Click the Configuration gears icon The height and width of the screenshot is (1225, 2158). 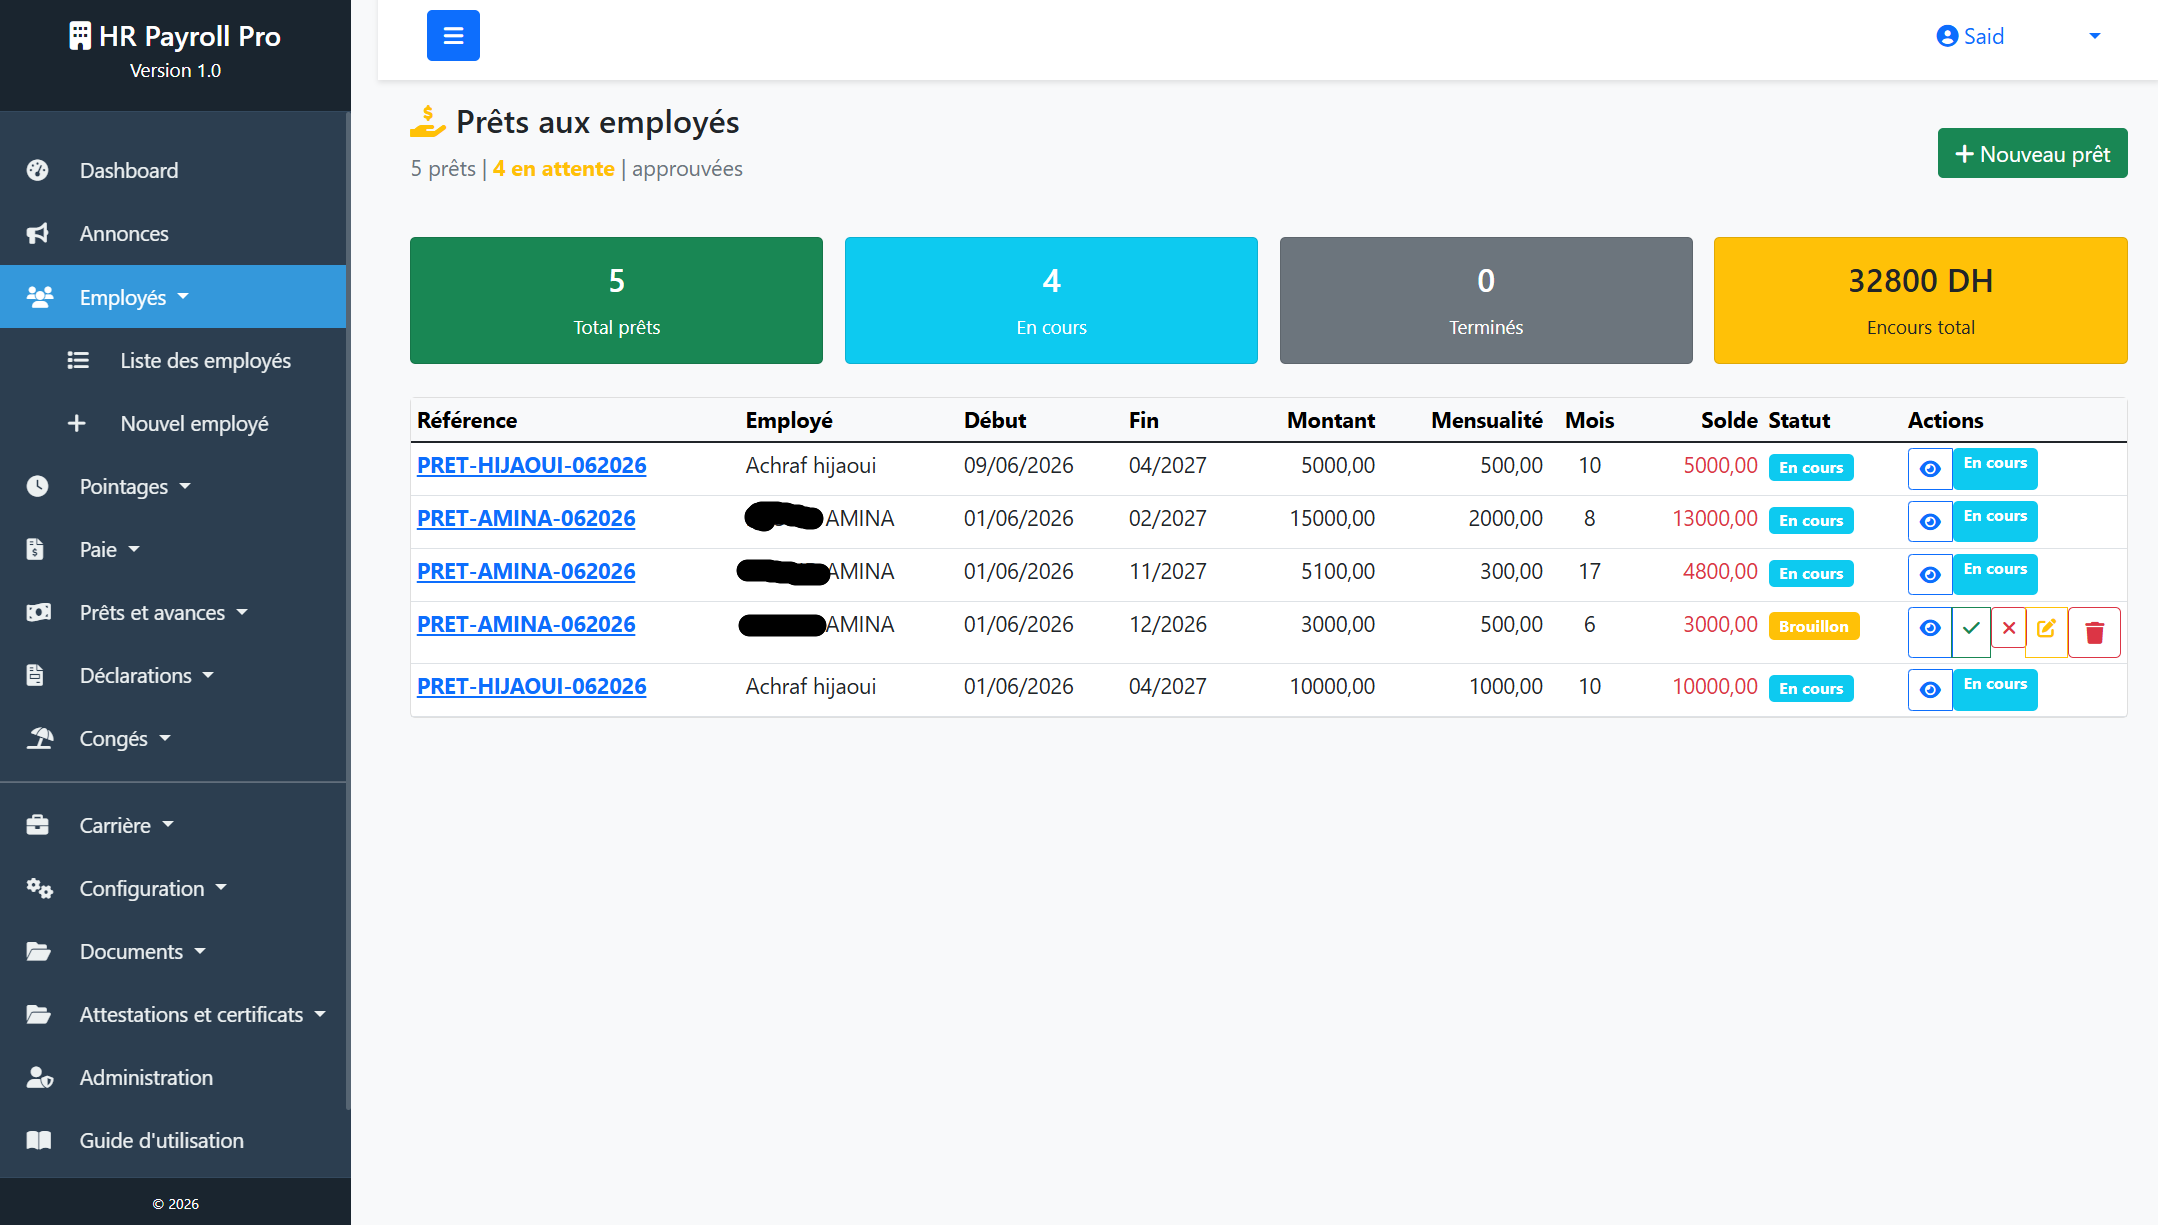(x=39, y=888)
